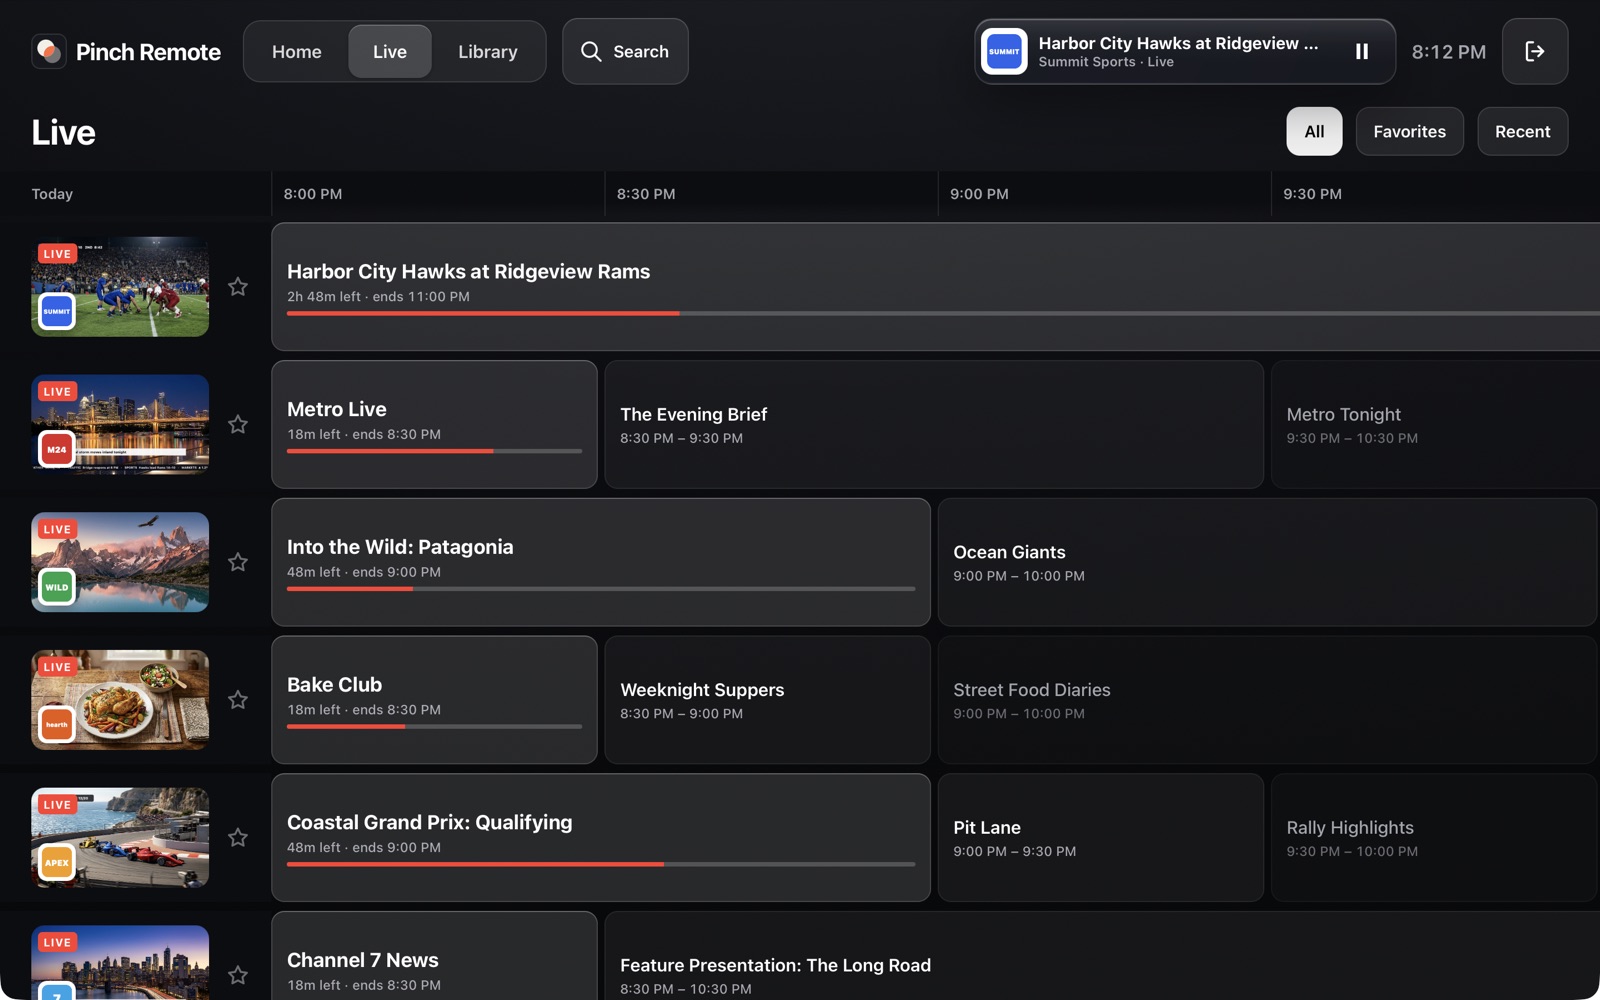
Task: Select the Metro Live program card
Action: pyautogui.click(x=434, y=425)
